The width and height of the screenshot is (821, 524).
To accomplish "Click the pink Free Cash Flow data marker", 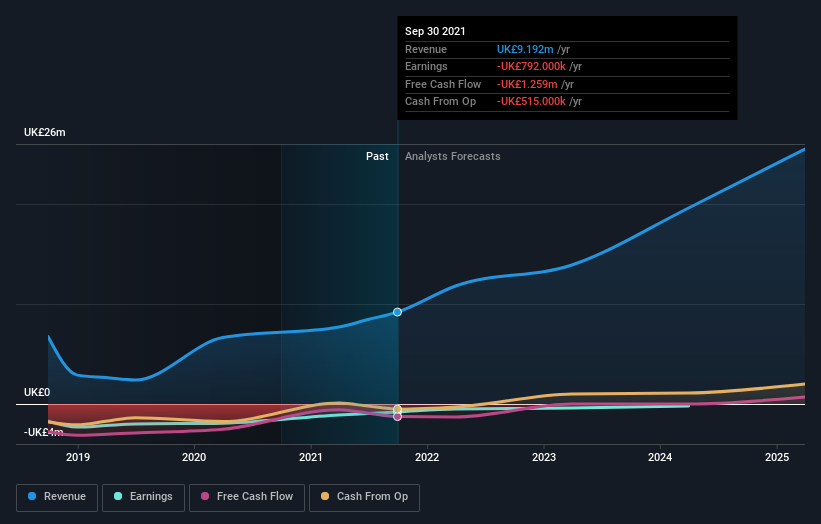I will pos(397,417).
